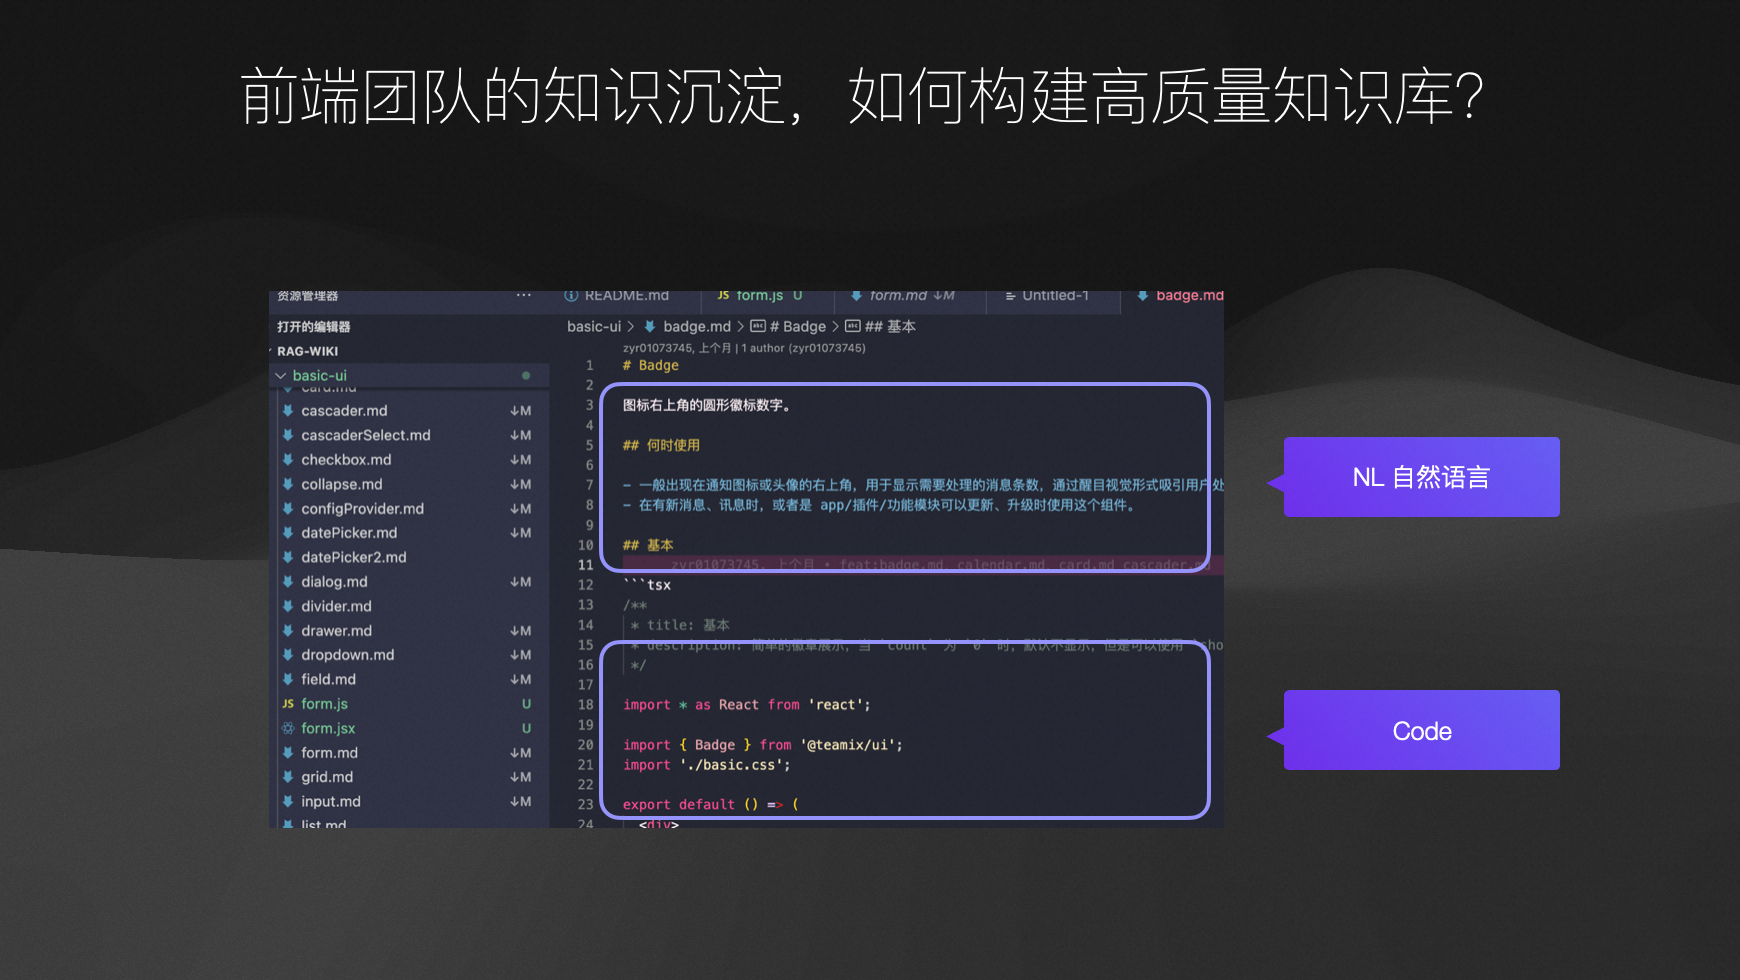The height and width of the screenshot is (980, 1740).
Task: Click the '## 基本' heading on line 10
Action: (648, 546)
